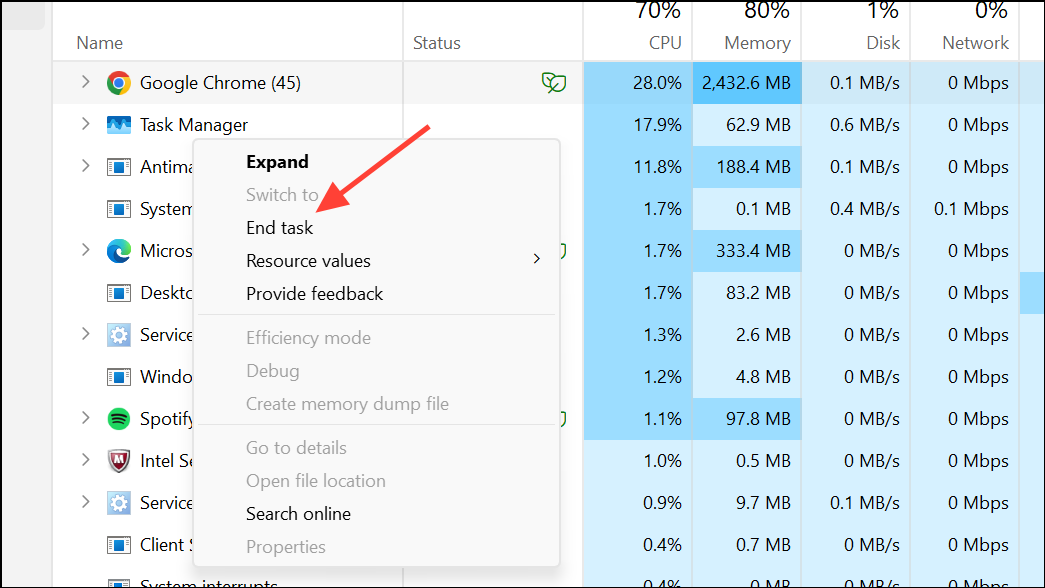Choose End task from context menu
The height and width of the screenshot is (588, 1045).
pyautogui.click(x=280, y=228)
